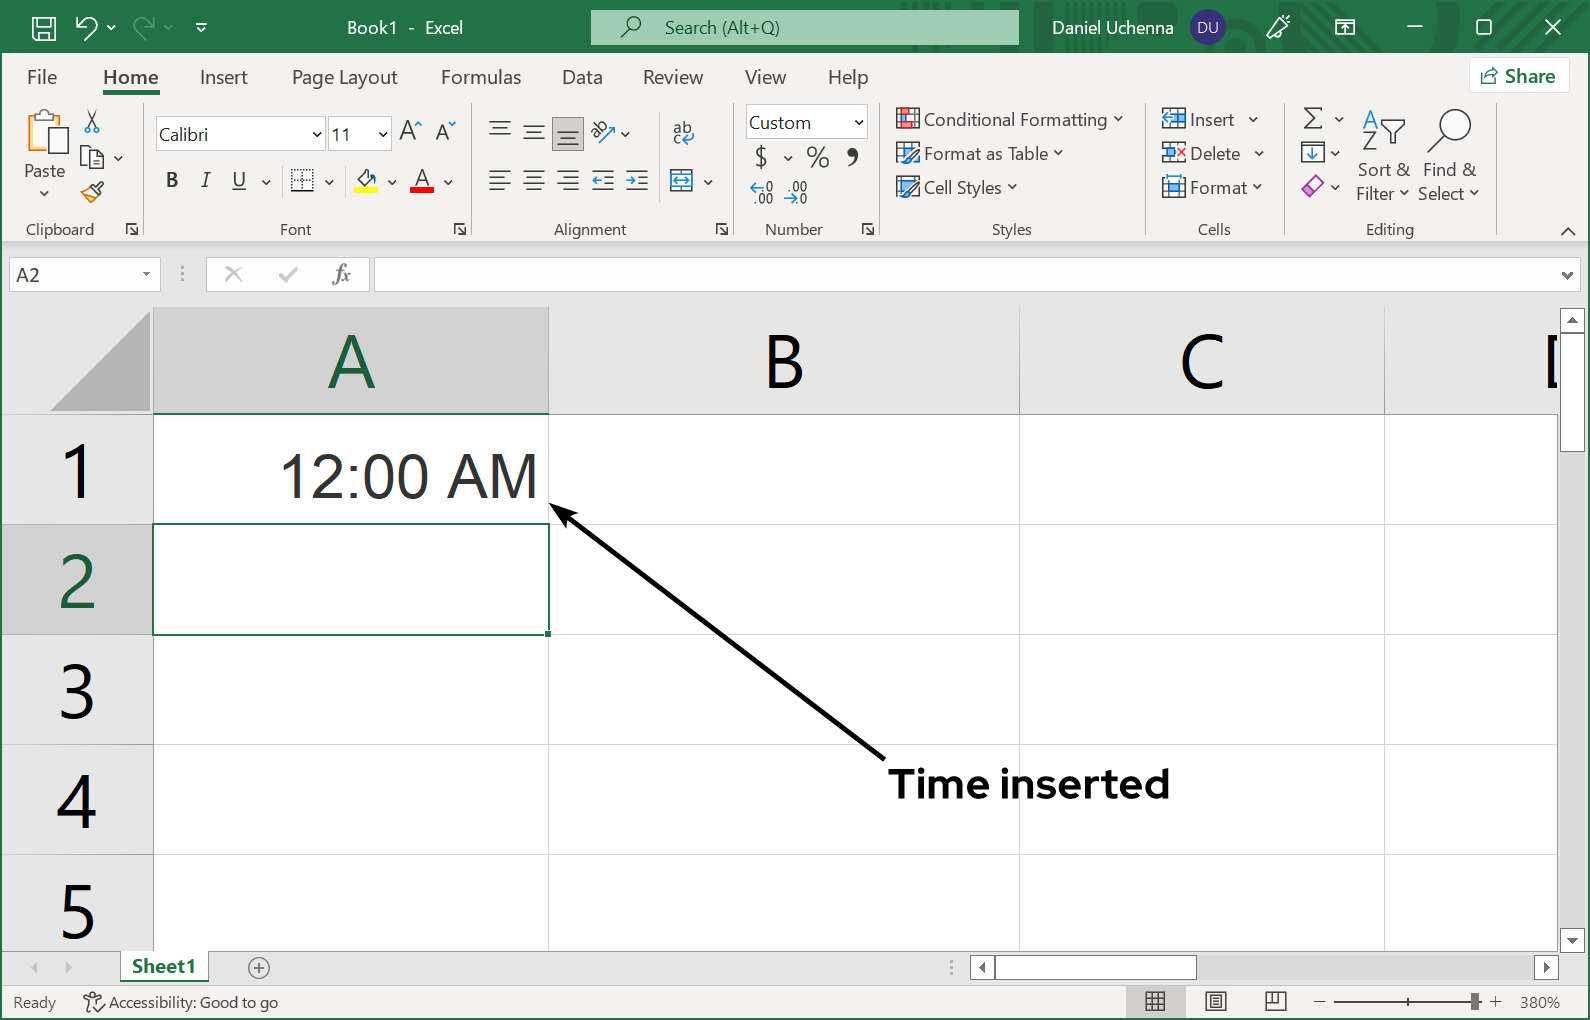This screenshot has width=1590, height=1020.
Task: Click the Cut scissors icon
Action: pos(92,122)
